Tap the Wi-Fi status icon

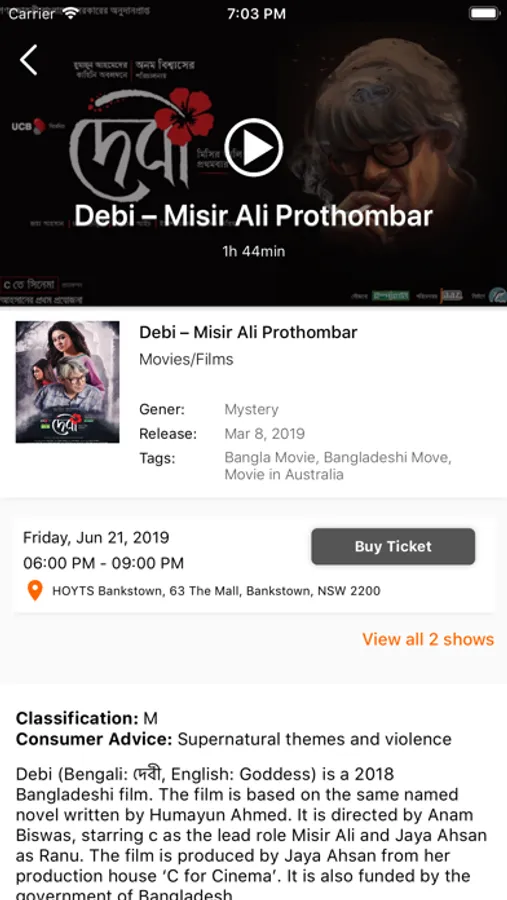click(71, 13)
